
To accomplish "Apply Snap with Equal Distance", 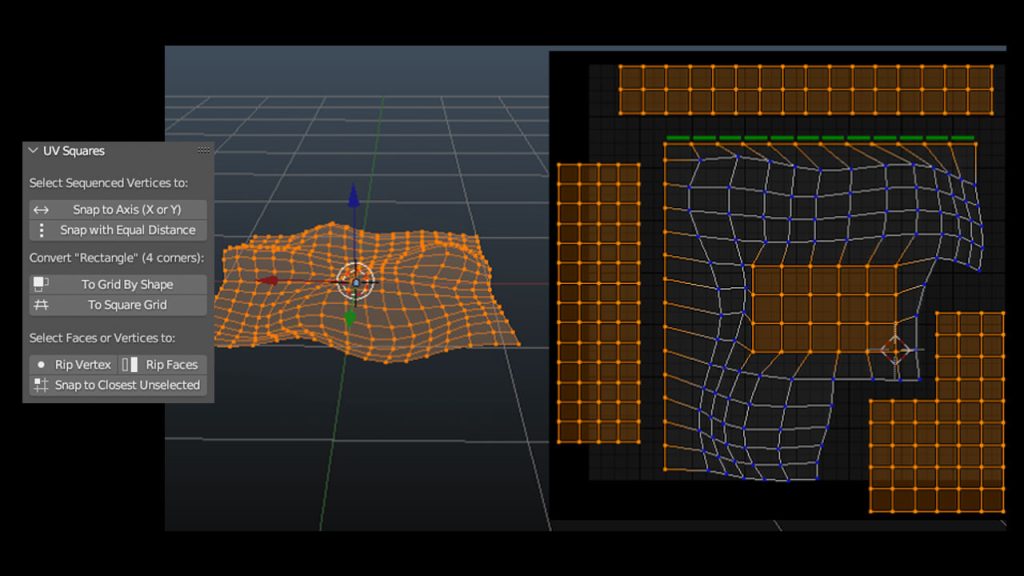I will coord(118,230).
